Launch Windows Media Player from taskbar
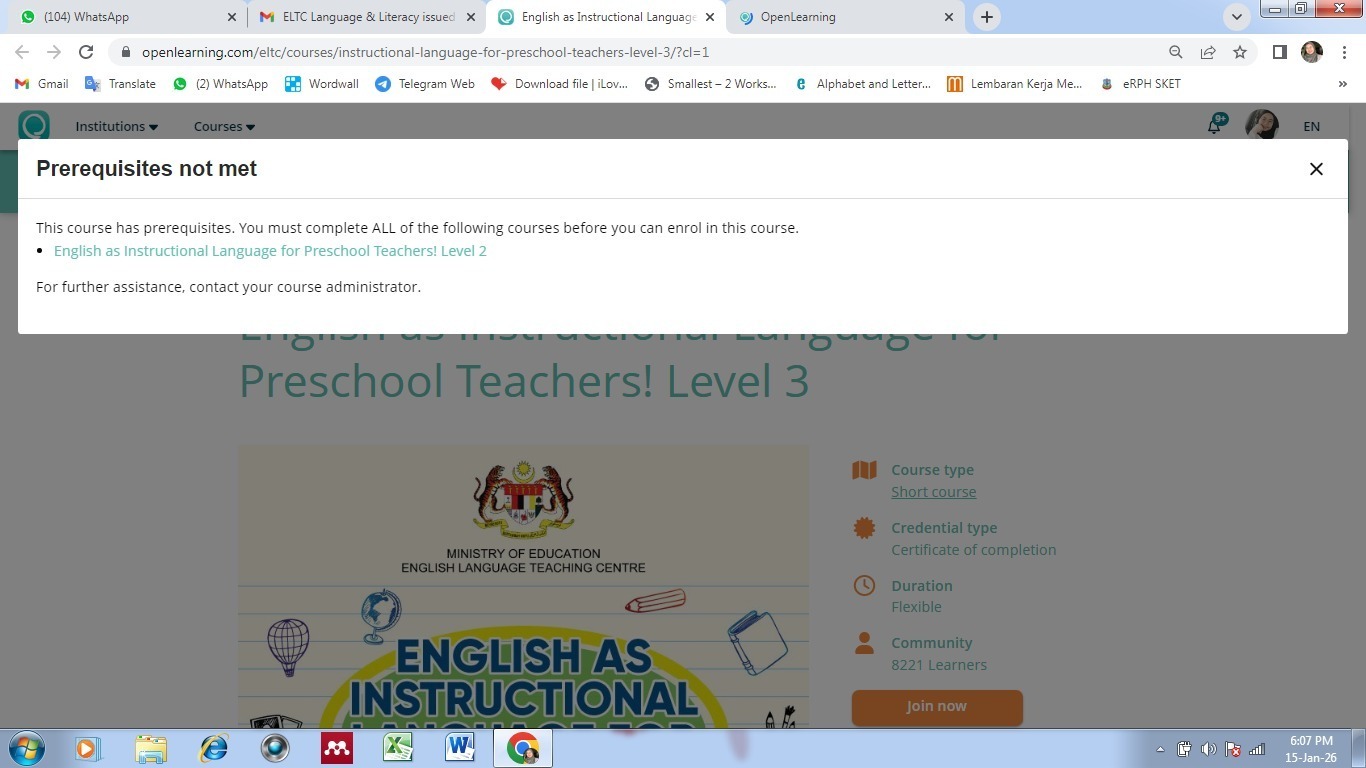 (88, 748)
